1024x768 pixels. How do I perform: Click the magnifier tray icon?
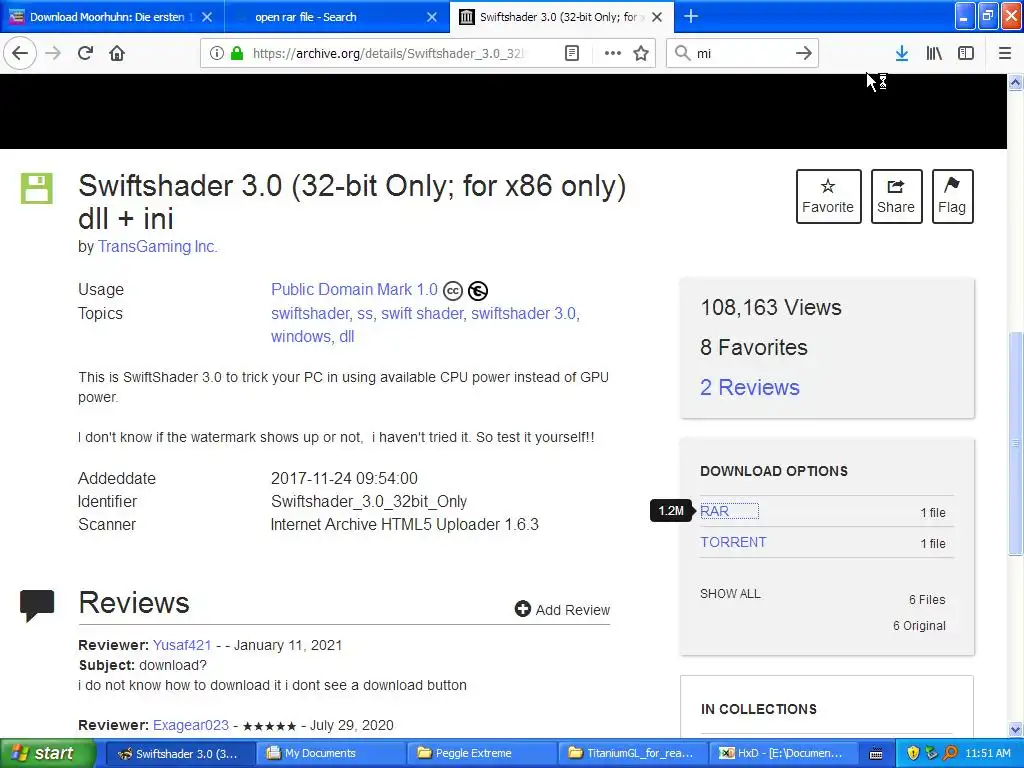[951, 753]
